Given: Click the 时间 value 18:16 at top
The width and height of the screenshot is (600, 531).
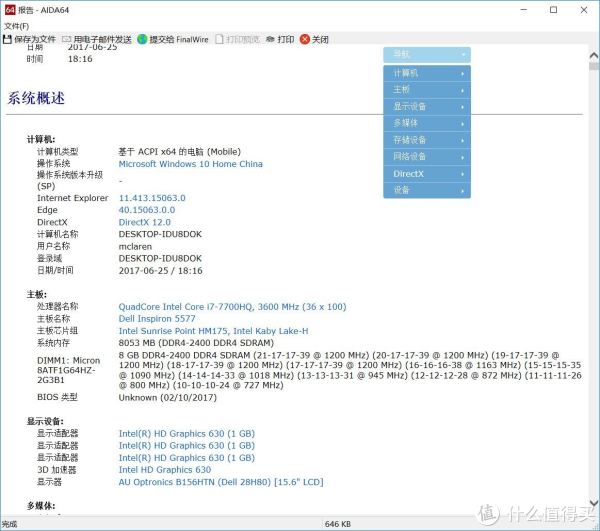Looking at the screenshot, I should pos(80,59).
